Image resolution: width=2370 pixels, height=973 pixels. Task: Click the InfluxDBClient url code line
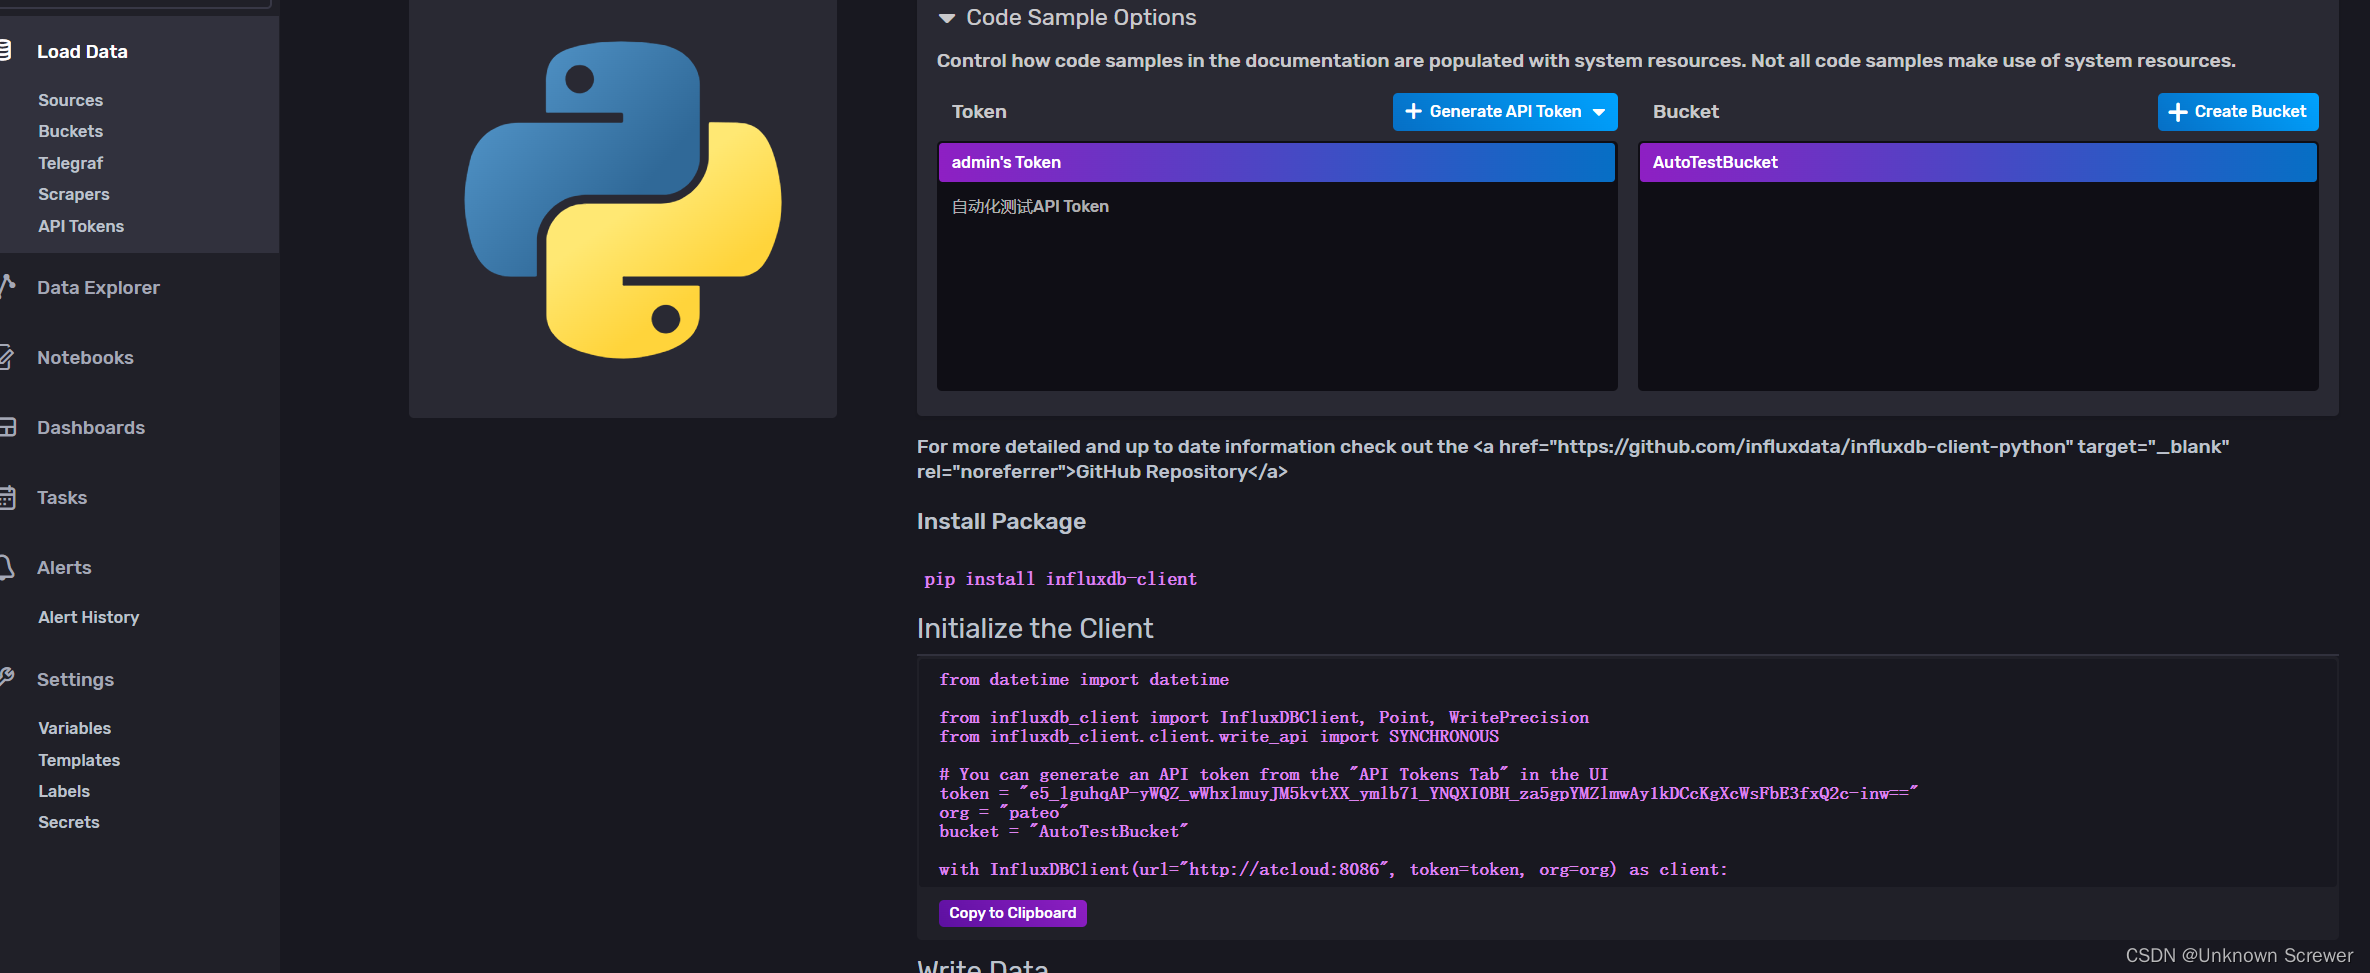[x=1333, y=869]
